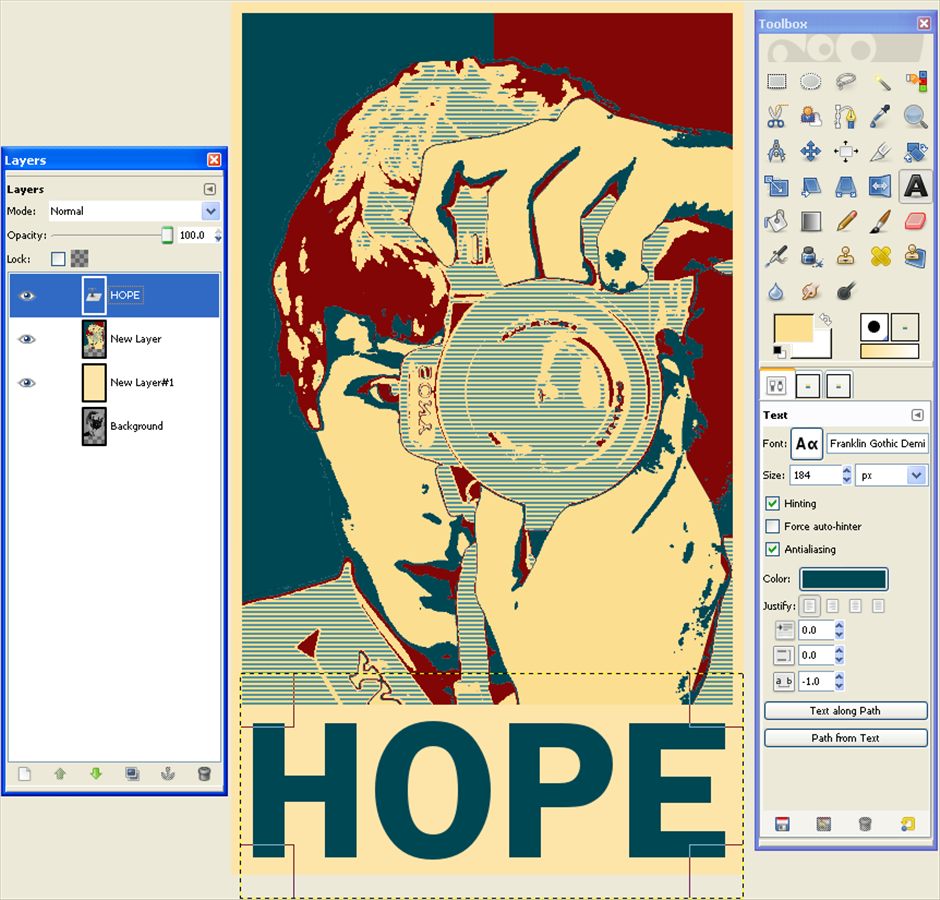940x900 pixels.
Task: Open the Text options panel menu arrow
Action: coord(917,415)
